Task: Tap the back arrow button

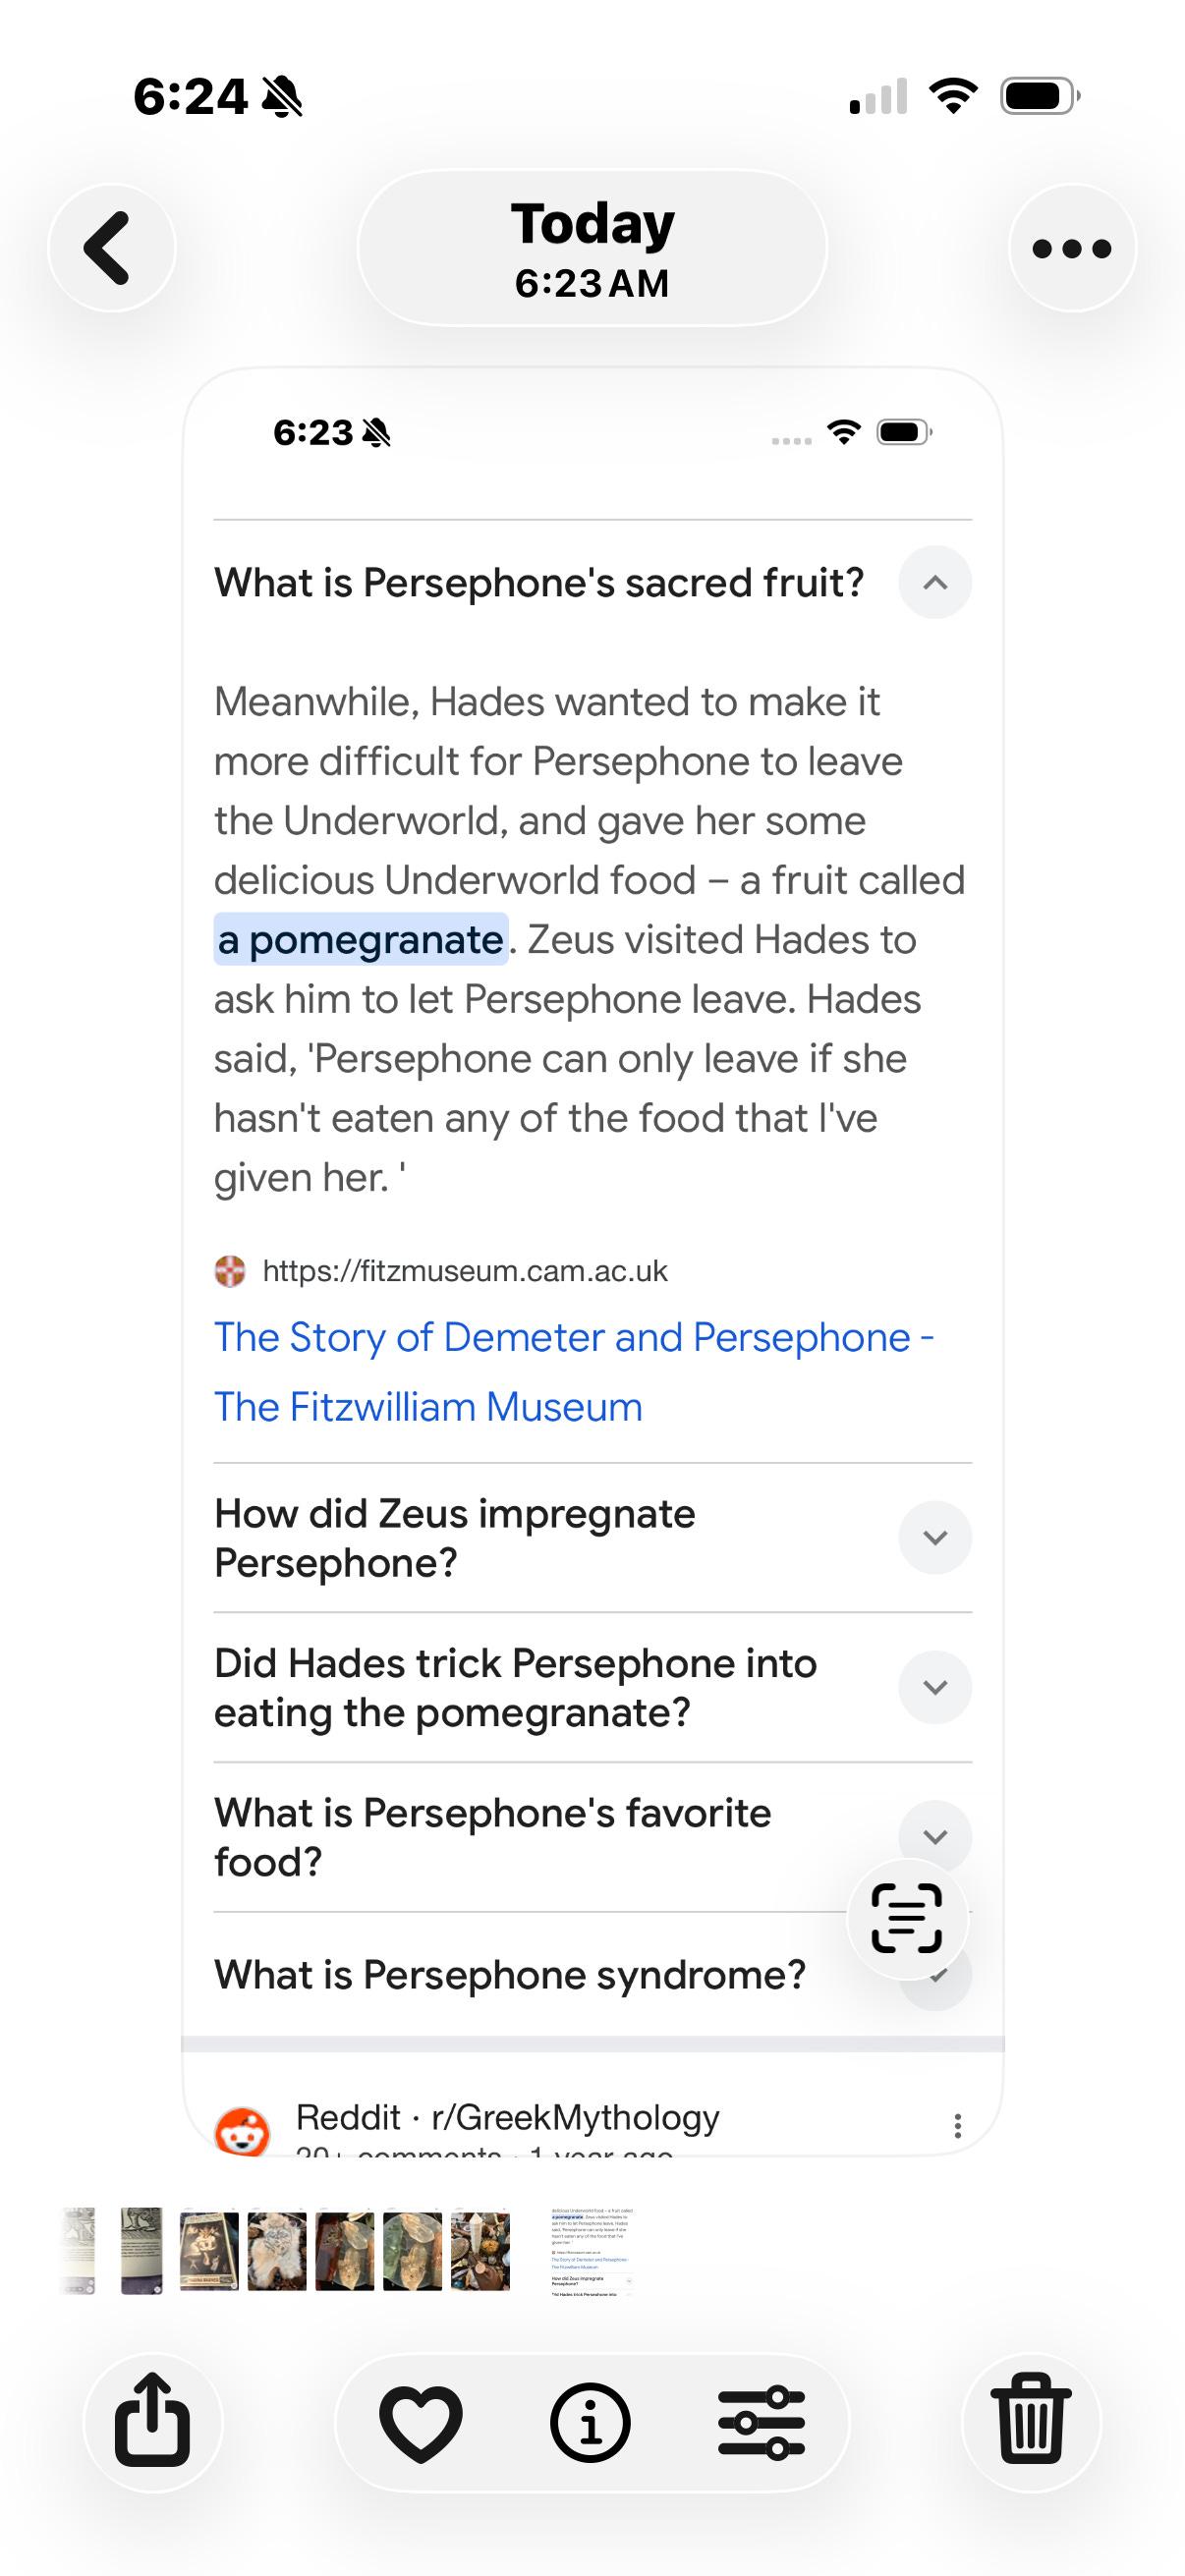Action: (x=111, y=248)
